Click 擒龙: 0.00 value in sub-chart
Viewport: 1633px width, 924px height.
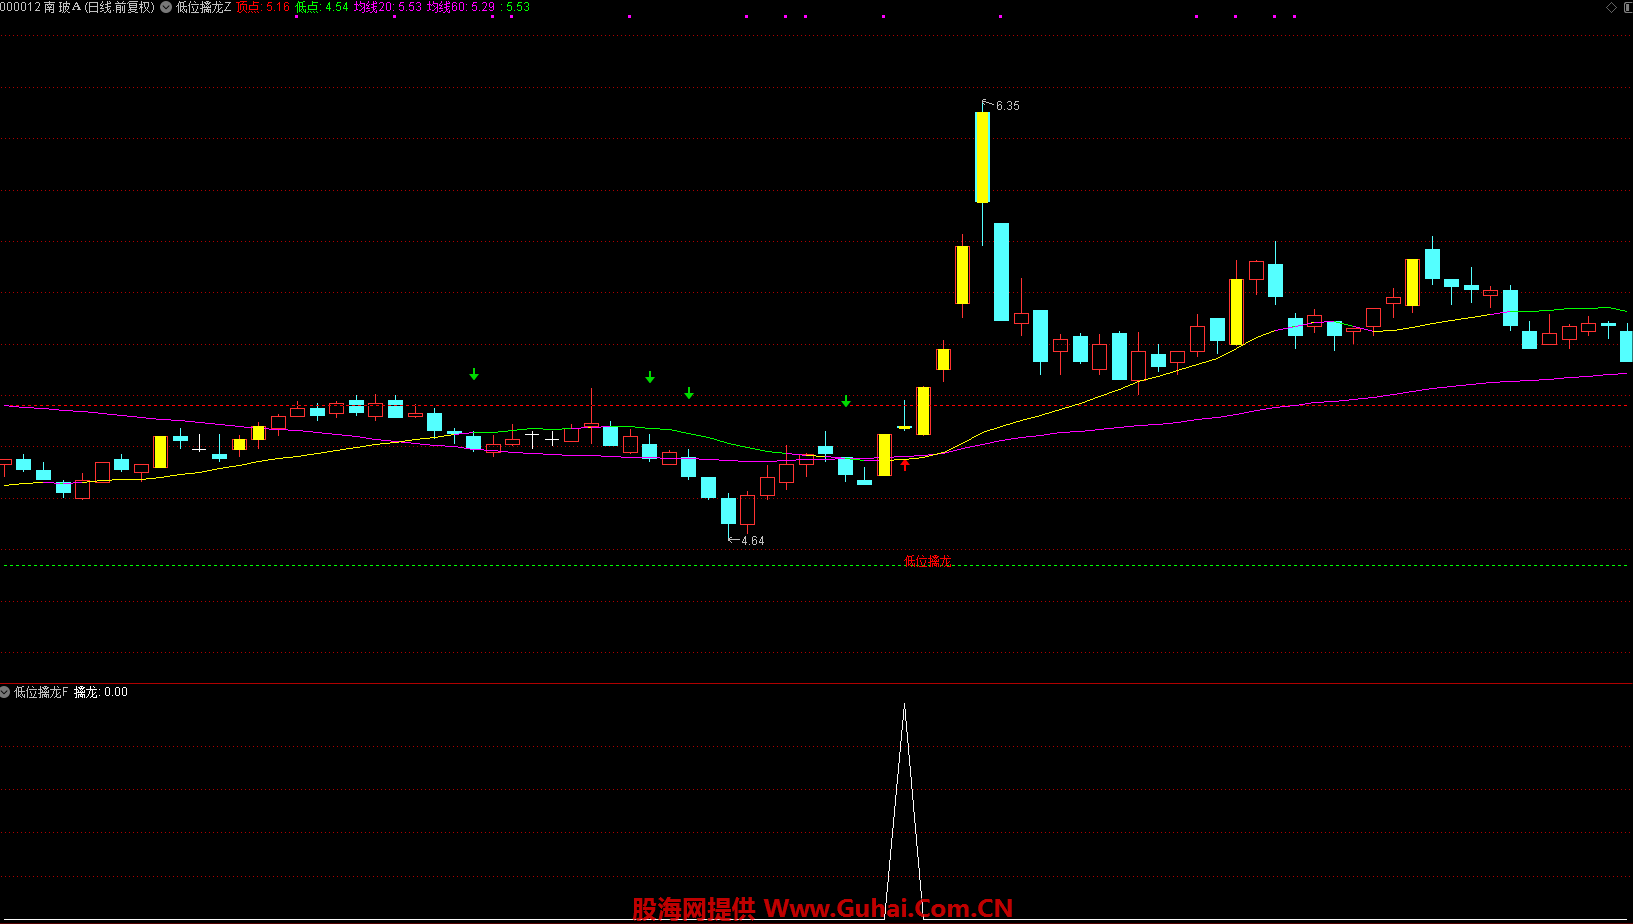coord(101,692)
